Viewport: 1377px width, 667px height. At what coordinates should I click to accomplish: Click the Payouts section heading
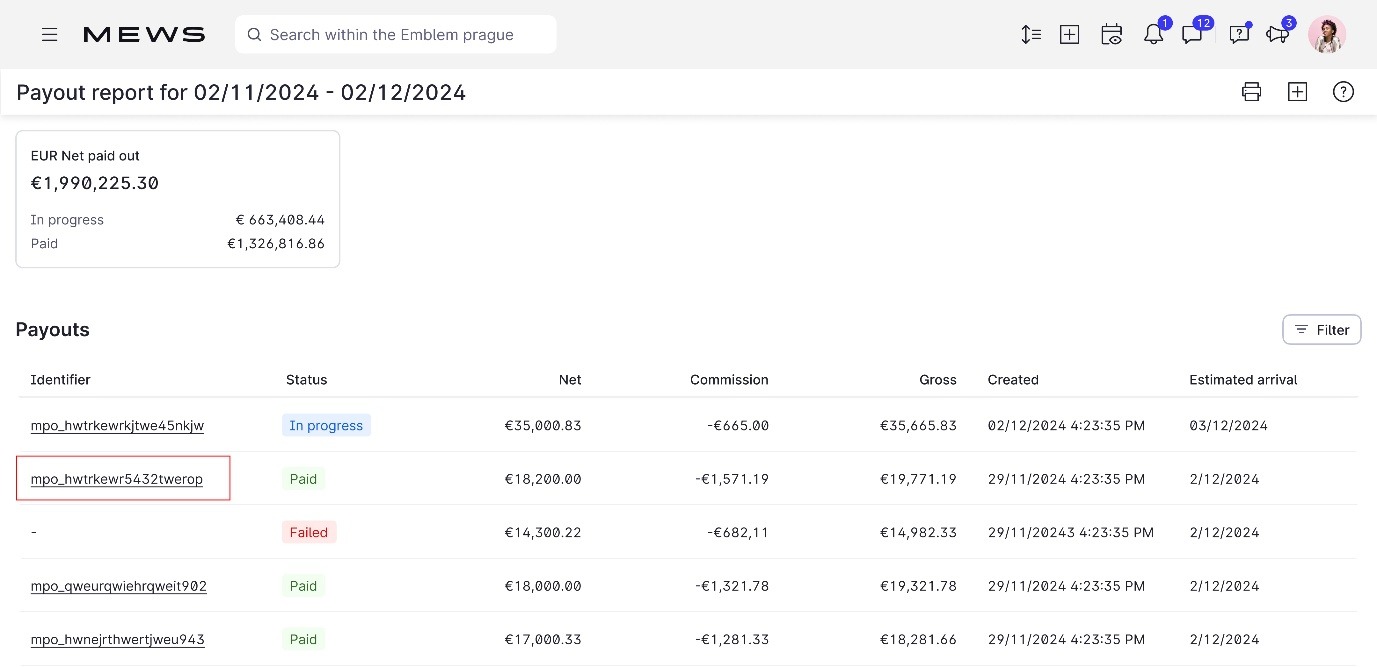pos(53,330)
